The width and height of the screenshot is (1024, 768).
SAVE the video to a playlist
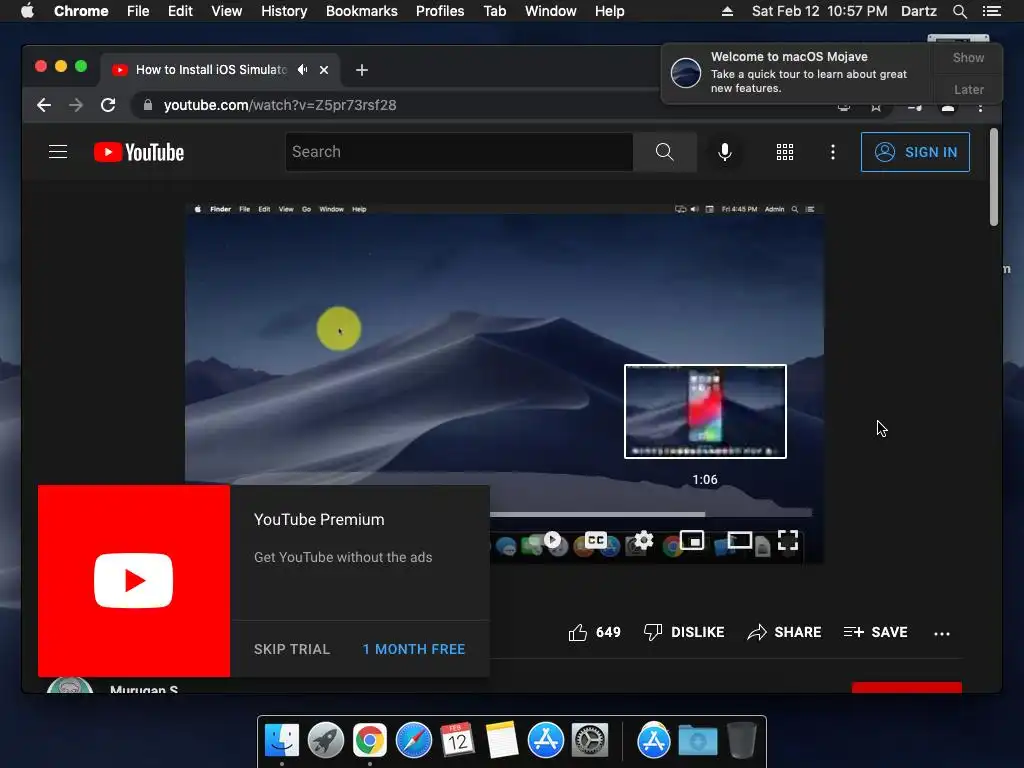[x=875, y=632]
